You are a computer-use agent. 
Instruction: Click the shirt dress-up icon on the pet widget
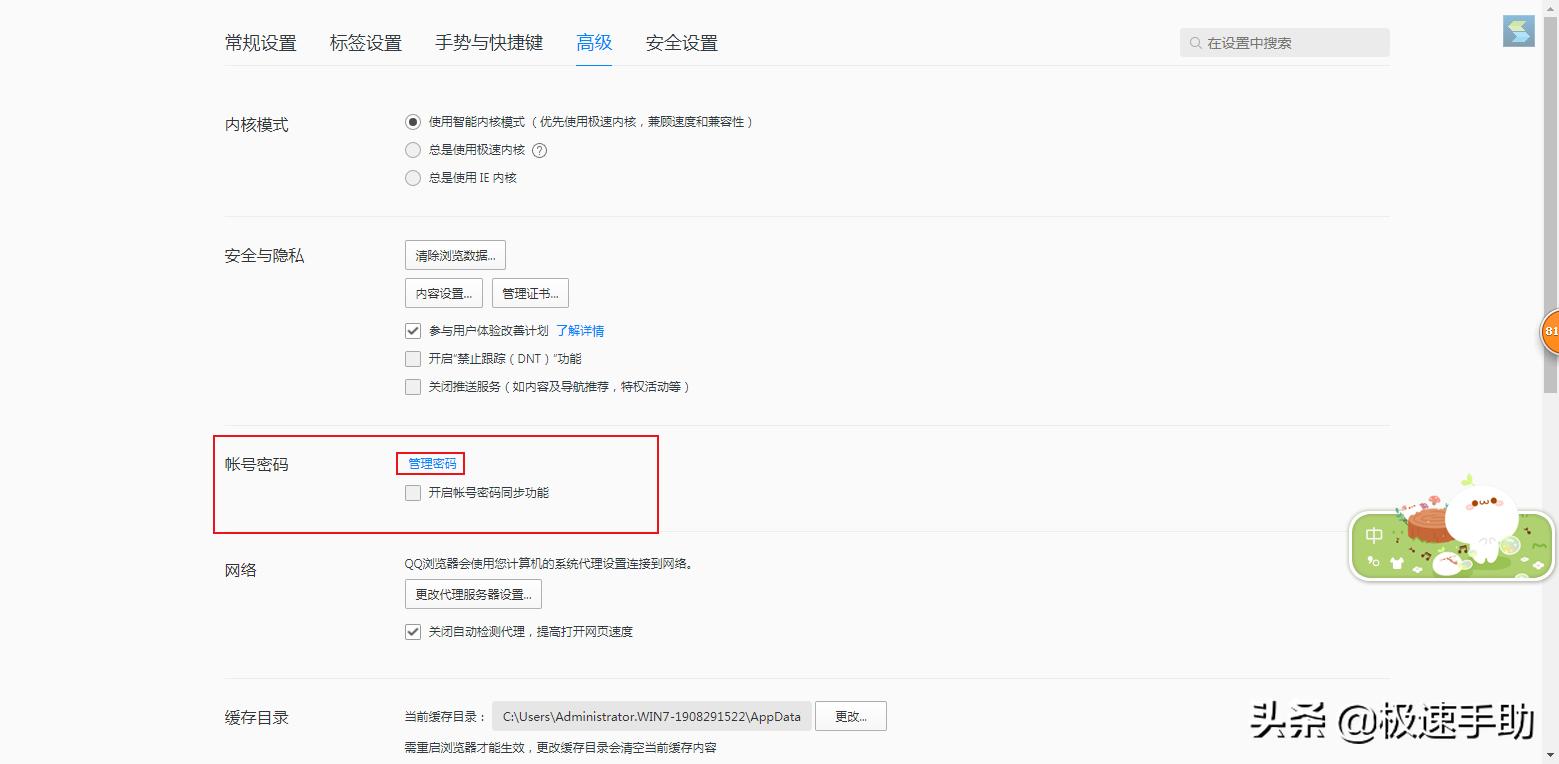tap(1397, 562)
